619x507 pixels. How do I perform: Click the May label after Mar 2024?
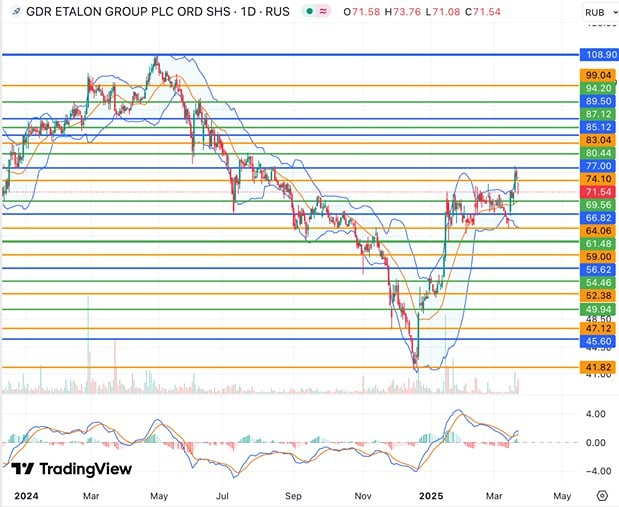tap(159, 496)
